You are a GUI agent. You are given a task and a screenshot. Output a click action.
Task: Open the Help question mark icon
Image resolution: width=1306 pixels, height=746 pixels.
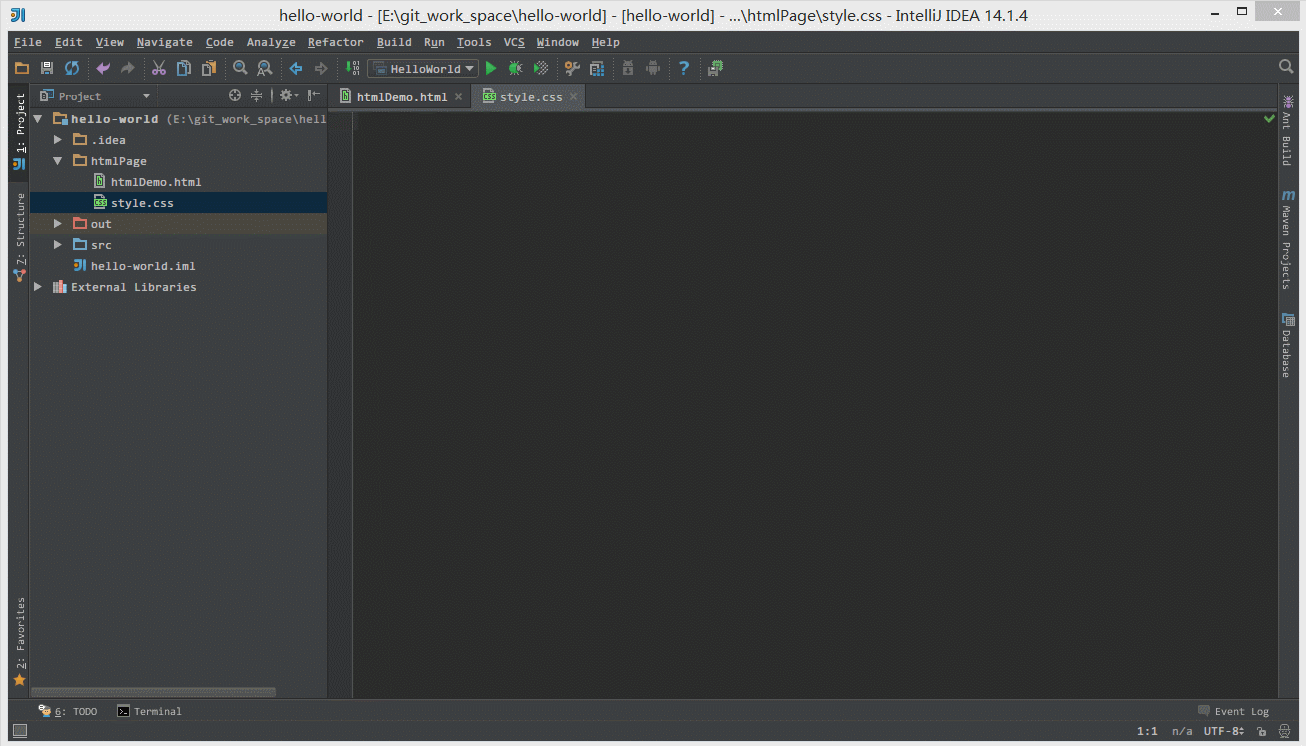(684, 68)
